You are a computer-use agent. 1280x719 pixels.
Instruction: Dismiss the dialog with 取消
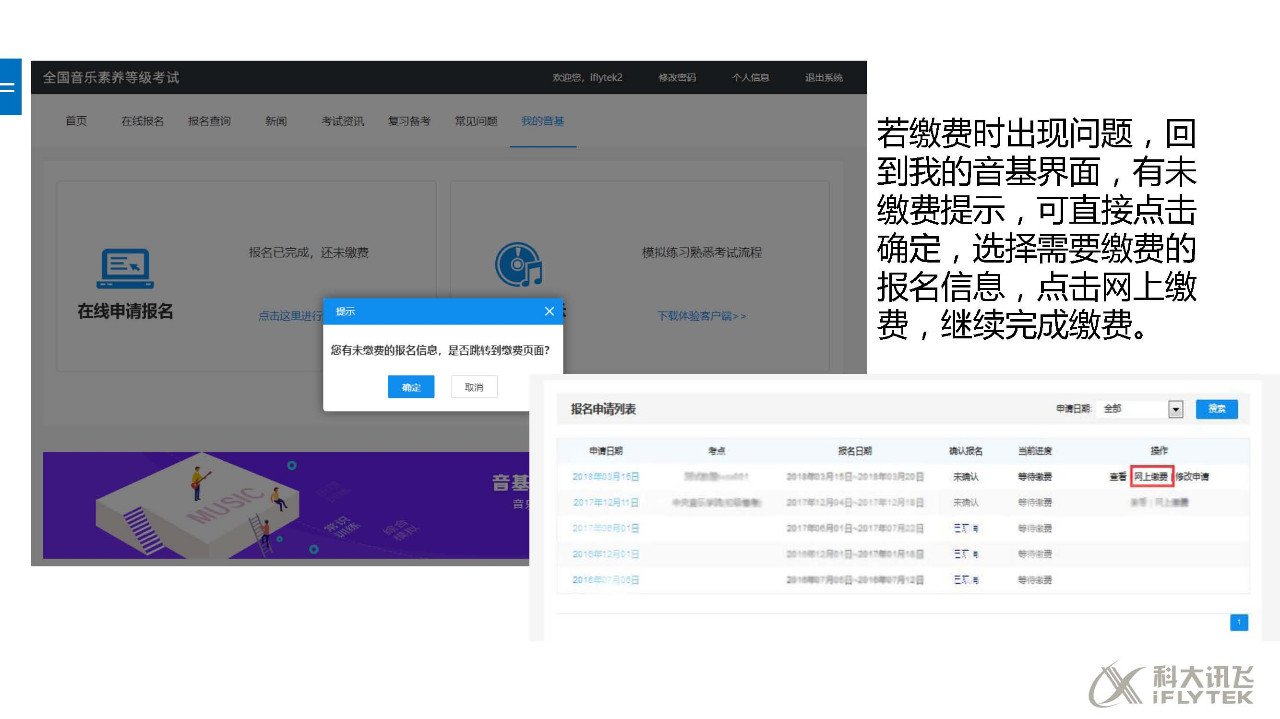click(474, 387)
